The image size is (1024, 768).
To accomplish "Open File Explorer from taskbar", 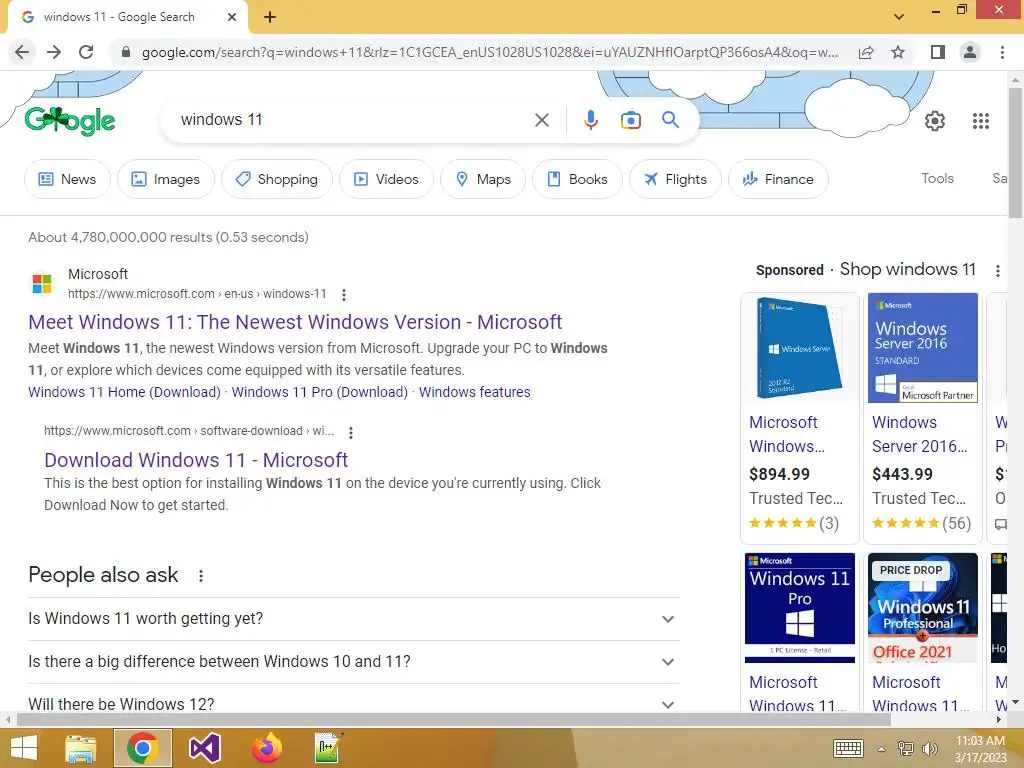I will click(80, 748).
